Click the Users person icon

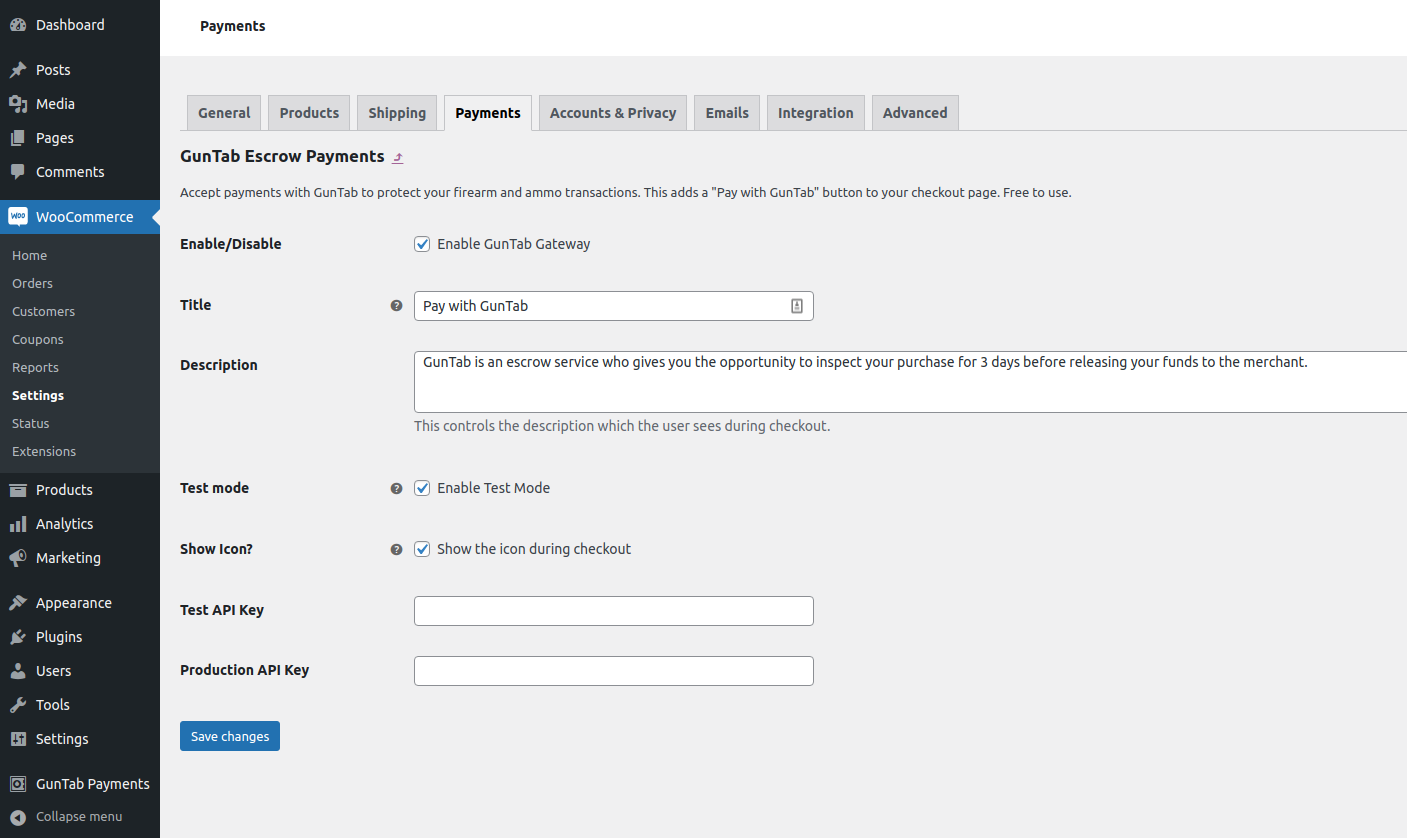pyautogui.click(x=18, y=671)
